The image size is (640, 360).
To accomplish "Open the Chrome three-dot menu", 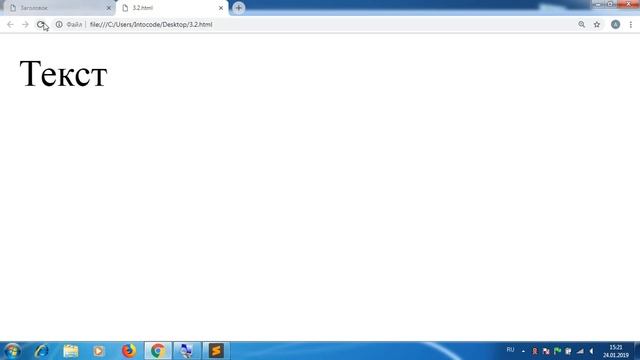I will tap(631, 24).
